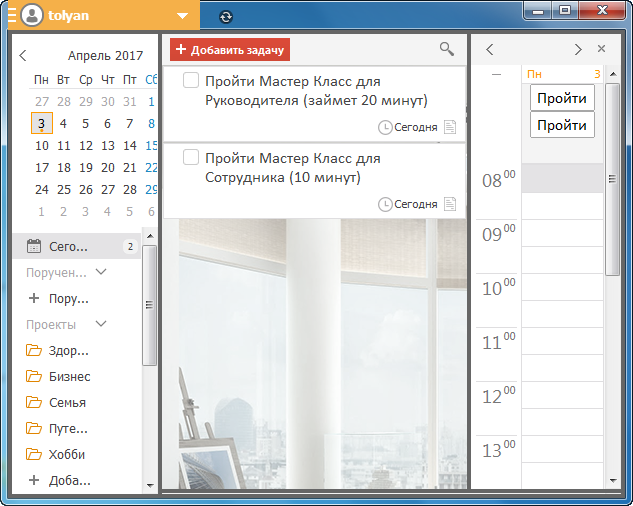The width and height of the screenshot is (633, 506).
Task: Select April 15 in the calendar
Action: [x=152, y=145]
